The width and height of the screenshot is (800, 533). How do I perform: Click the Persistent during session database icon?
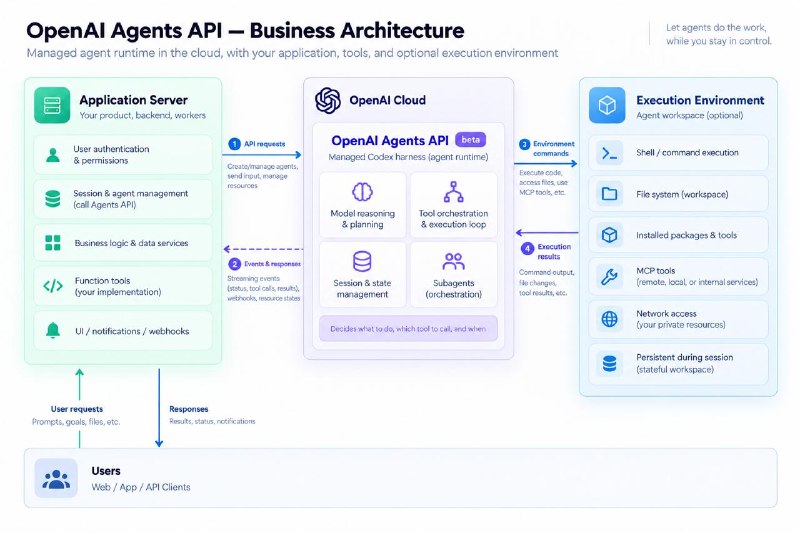[609, 364]
